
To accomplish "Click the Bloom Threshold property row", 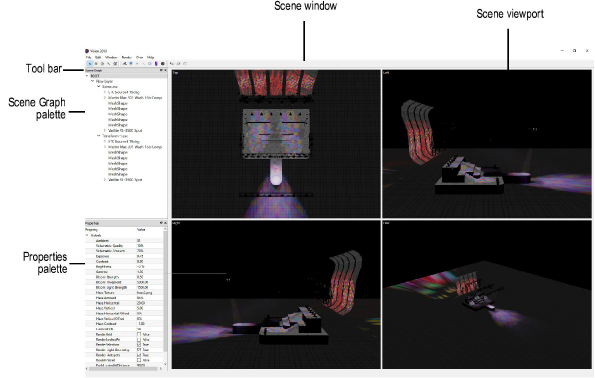I will point(124,282).
